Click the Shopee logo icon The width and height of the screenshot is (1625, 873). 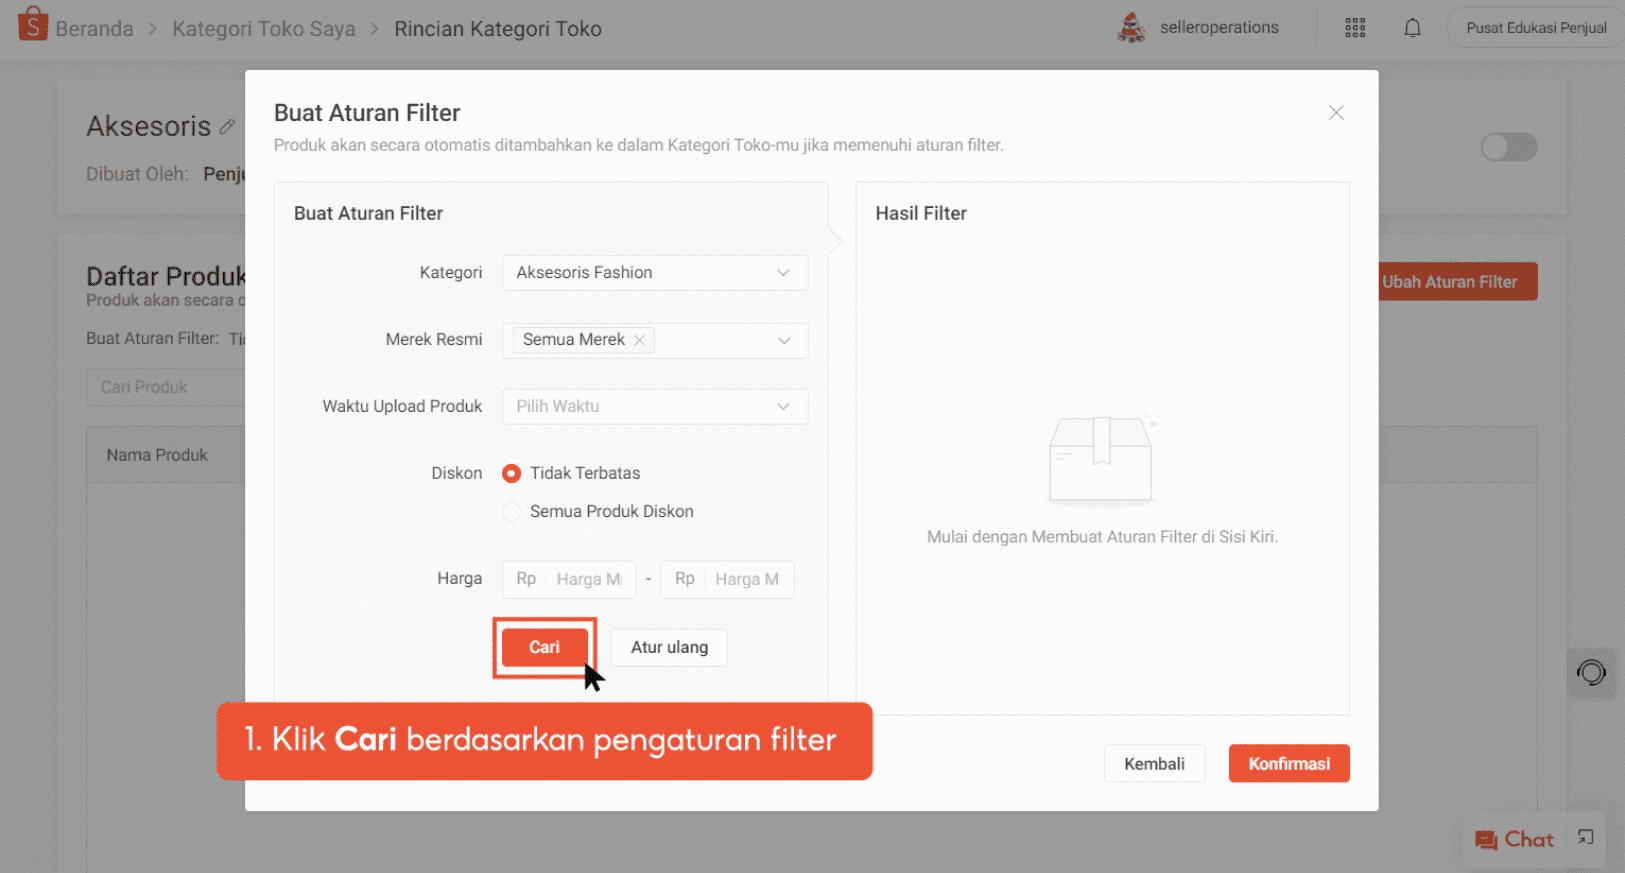click(32, 24)
